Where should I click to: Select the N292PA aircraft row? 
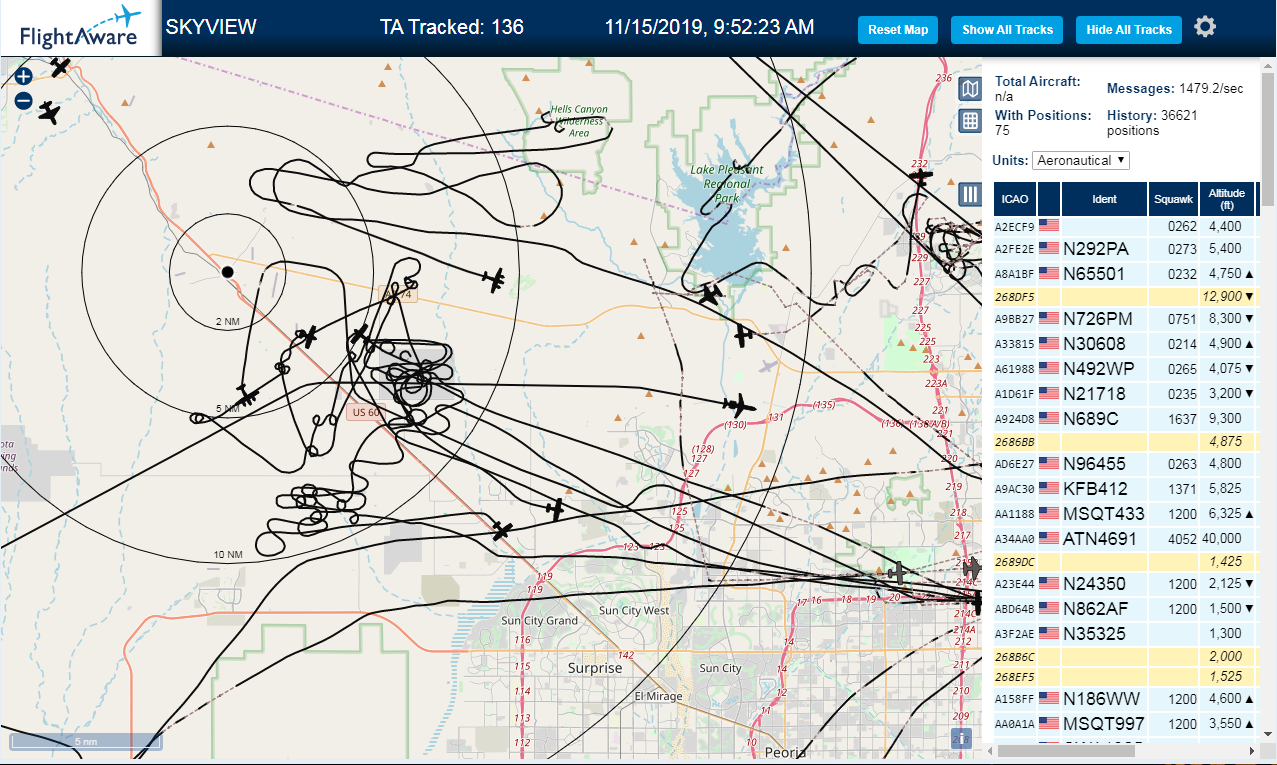[1125, 249]
